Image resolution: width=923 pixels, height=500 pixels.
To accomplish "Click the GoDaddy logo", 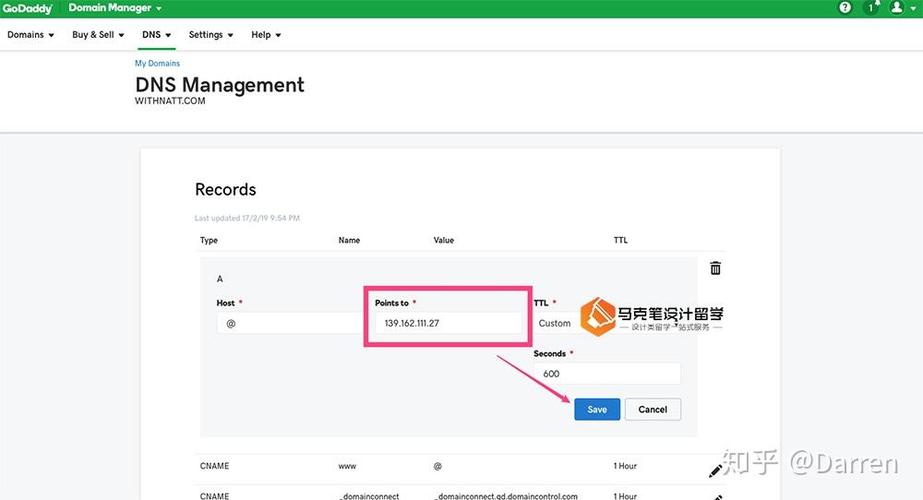I will point(27,8).
